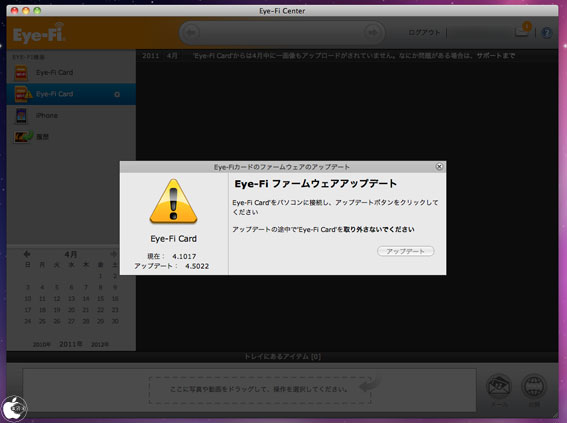Select 2010年 in year selector
Image resolution: width=567 pixels, height=423 pixels.
coord(42,345)
